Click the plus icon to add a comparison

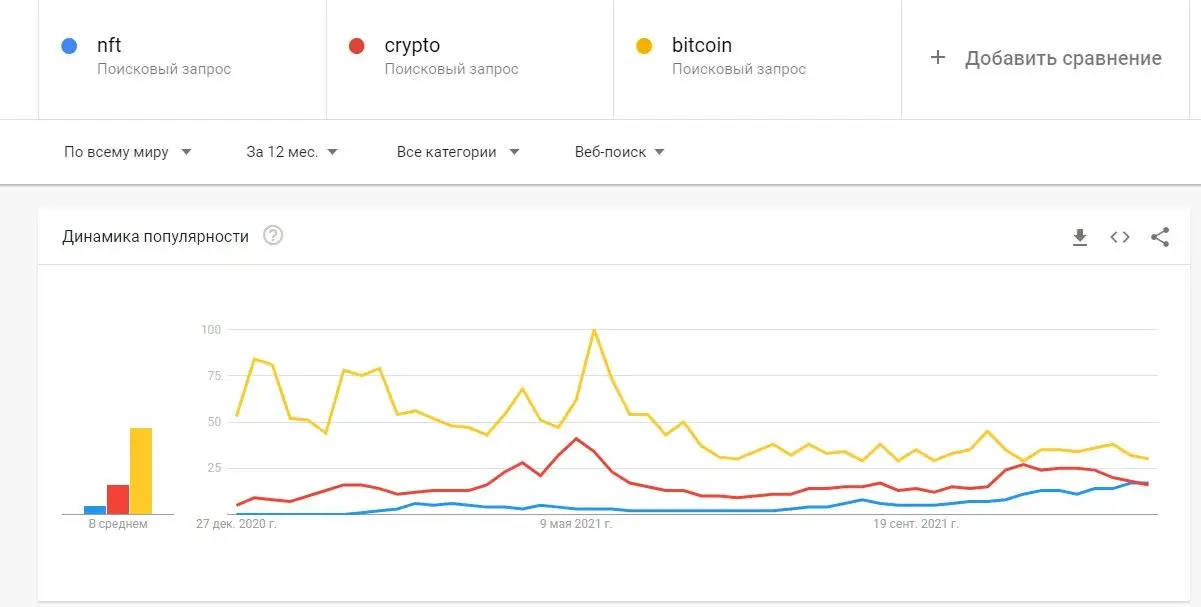tap(937, 58)
